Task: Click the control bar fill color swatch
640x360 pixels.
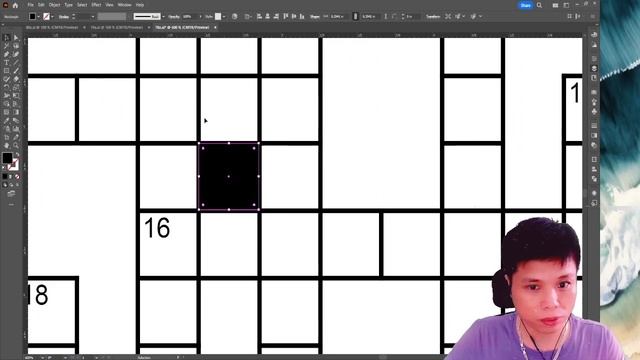Action: tap(32, 16)
